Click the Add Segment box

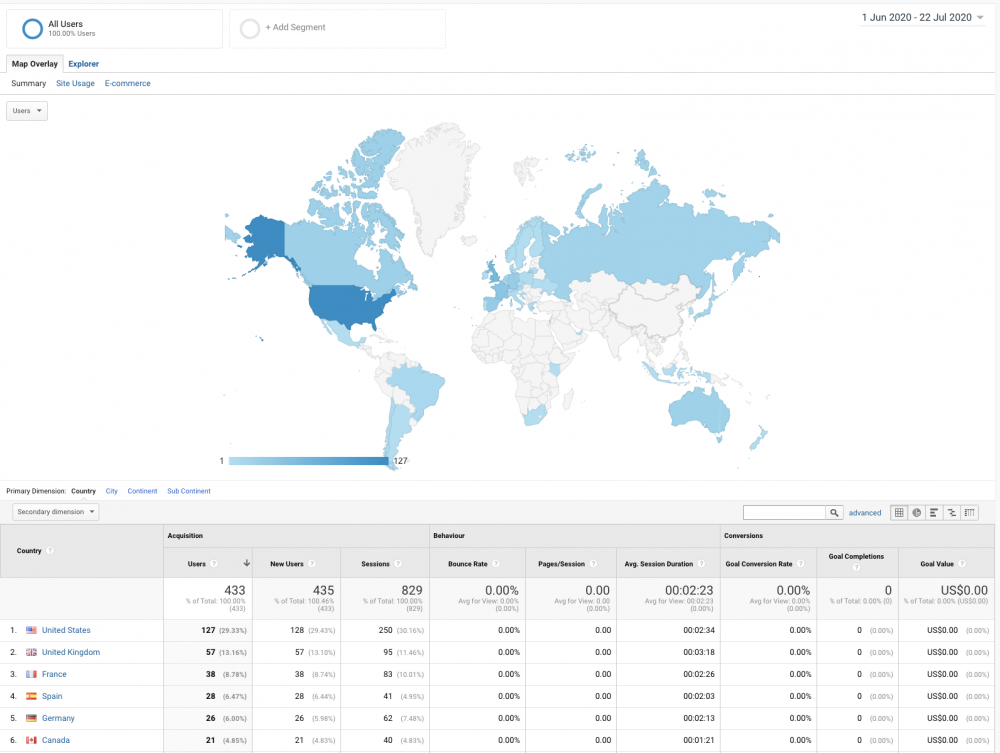(x=337, y=28)
